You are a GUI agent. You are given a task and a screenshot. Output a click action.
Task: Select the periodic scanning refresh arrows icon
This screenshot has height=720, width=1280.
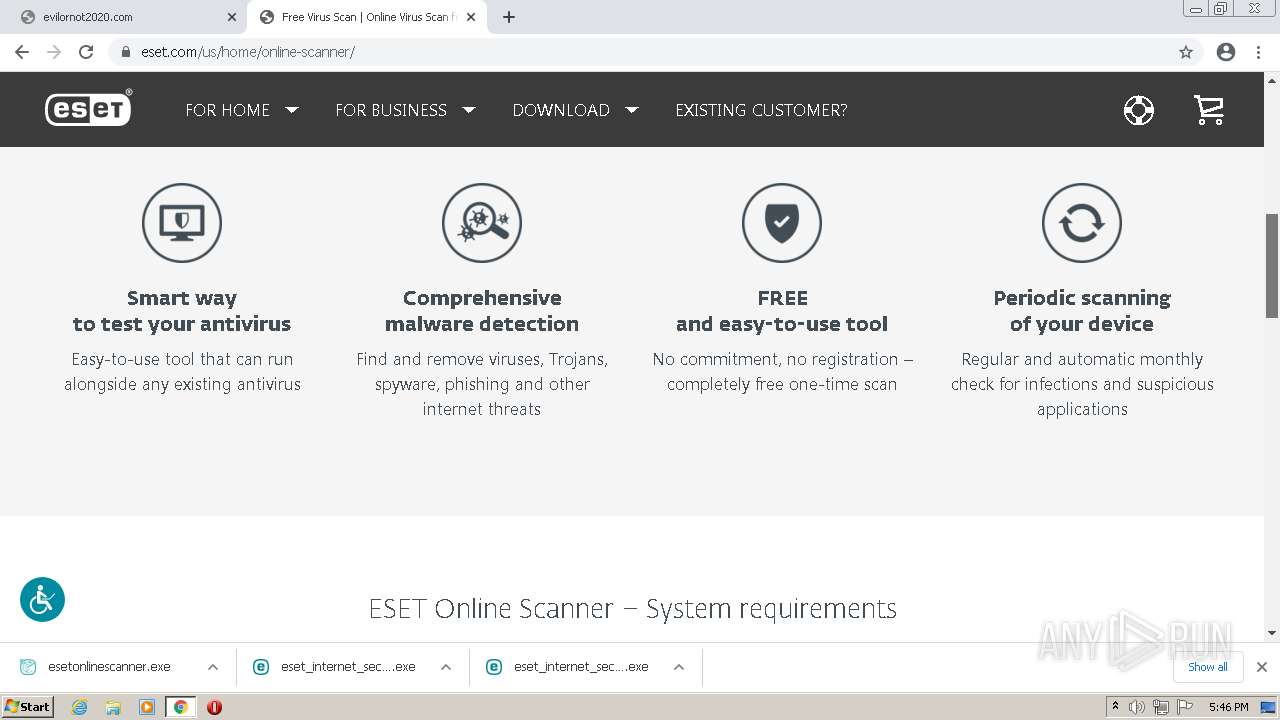point(1082,223)
